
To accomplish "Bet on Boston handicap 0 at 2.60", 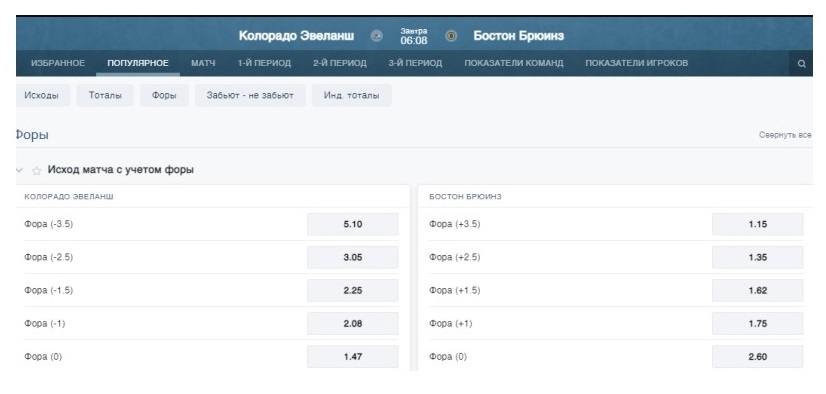I will pos(758,357).
